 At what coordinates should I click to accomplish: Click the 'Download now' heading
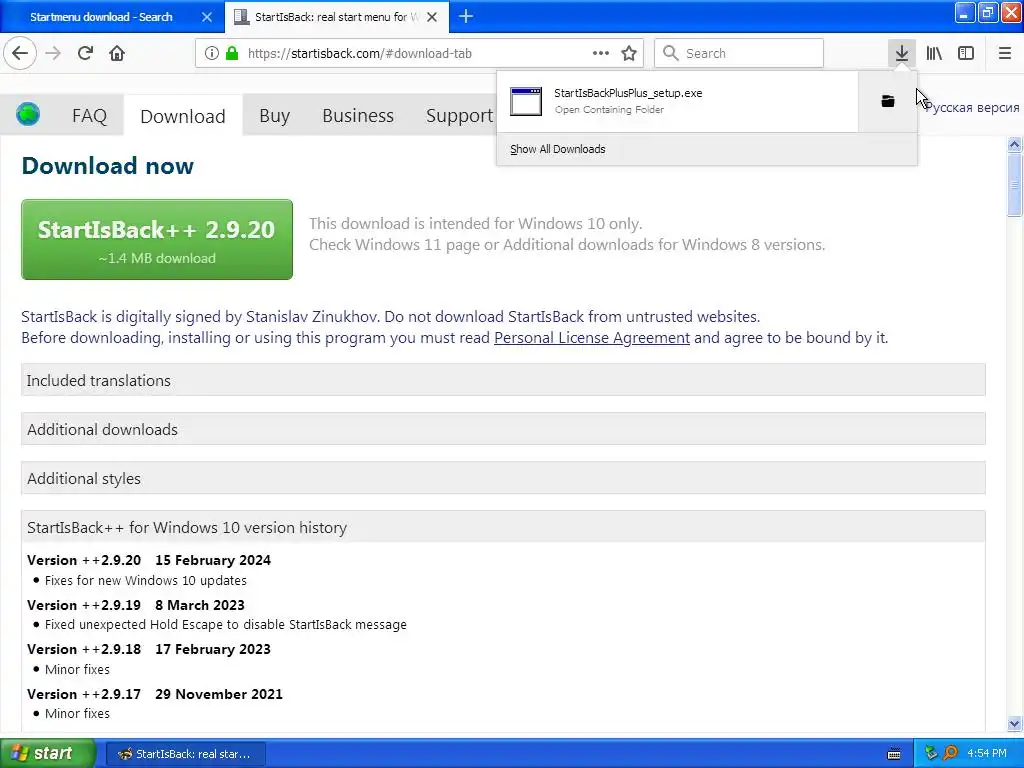coord(108,166)
